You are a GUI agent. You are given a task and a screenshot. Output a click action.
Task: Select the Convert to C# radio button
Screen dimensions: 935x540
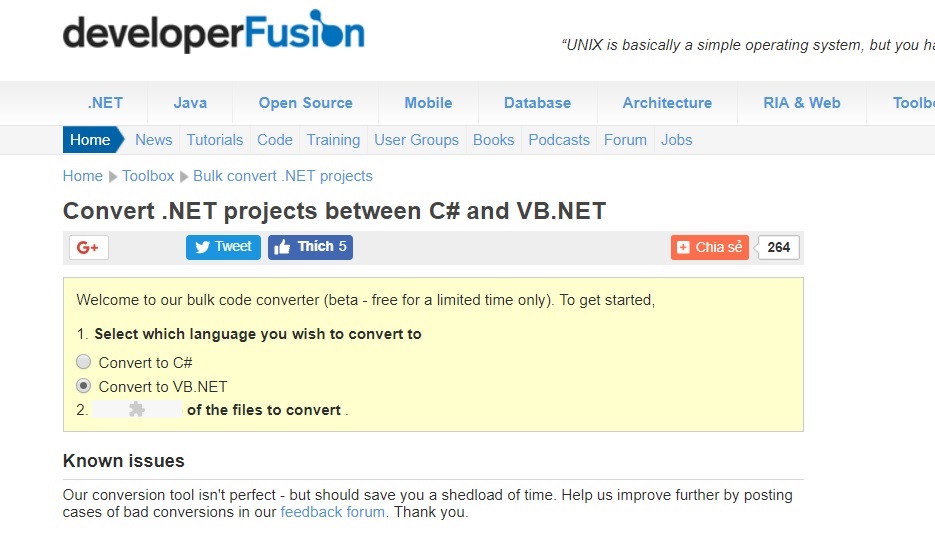click(84, 362)
